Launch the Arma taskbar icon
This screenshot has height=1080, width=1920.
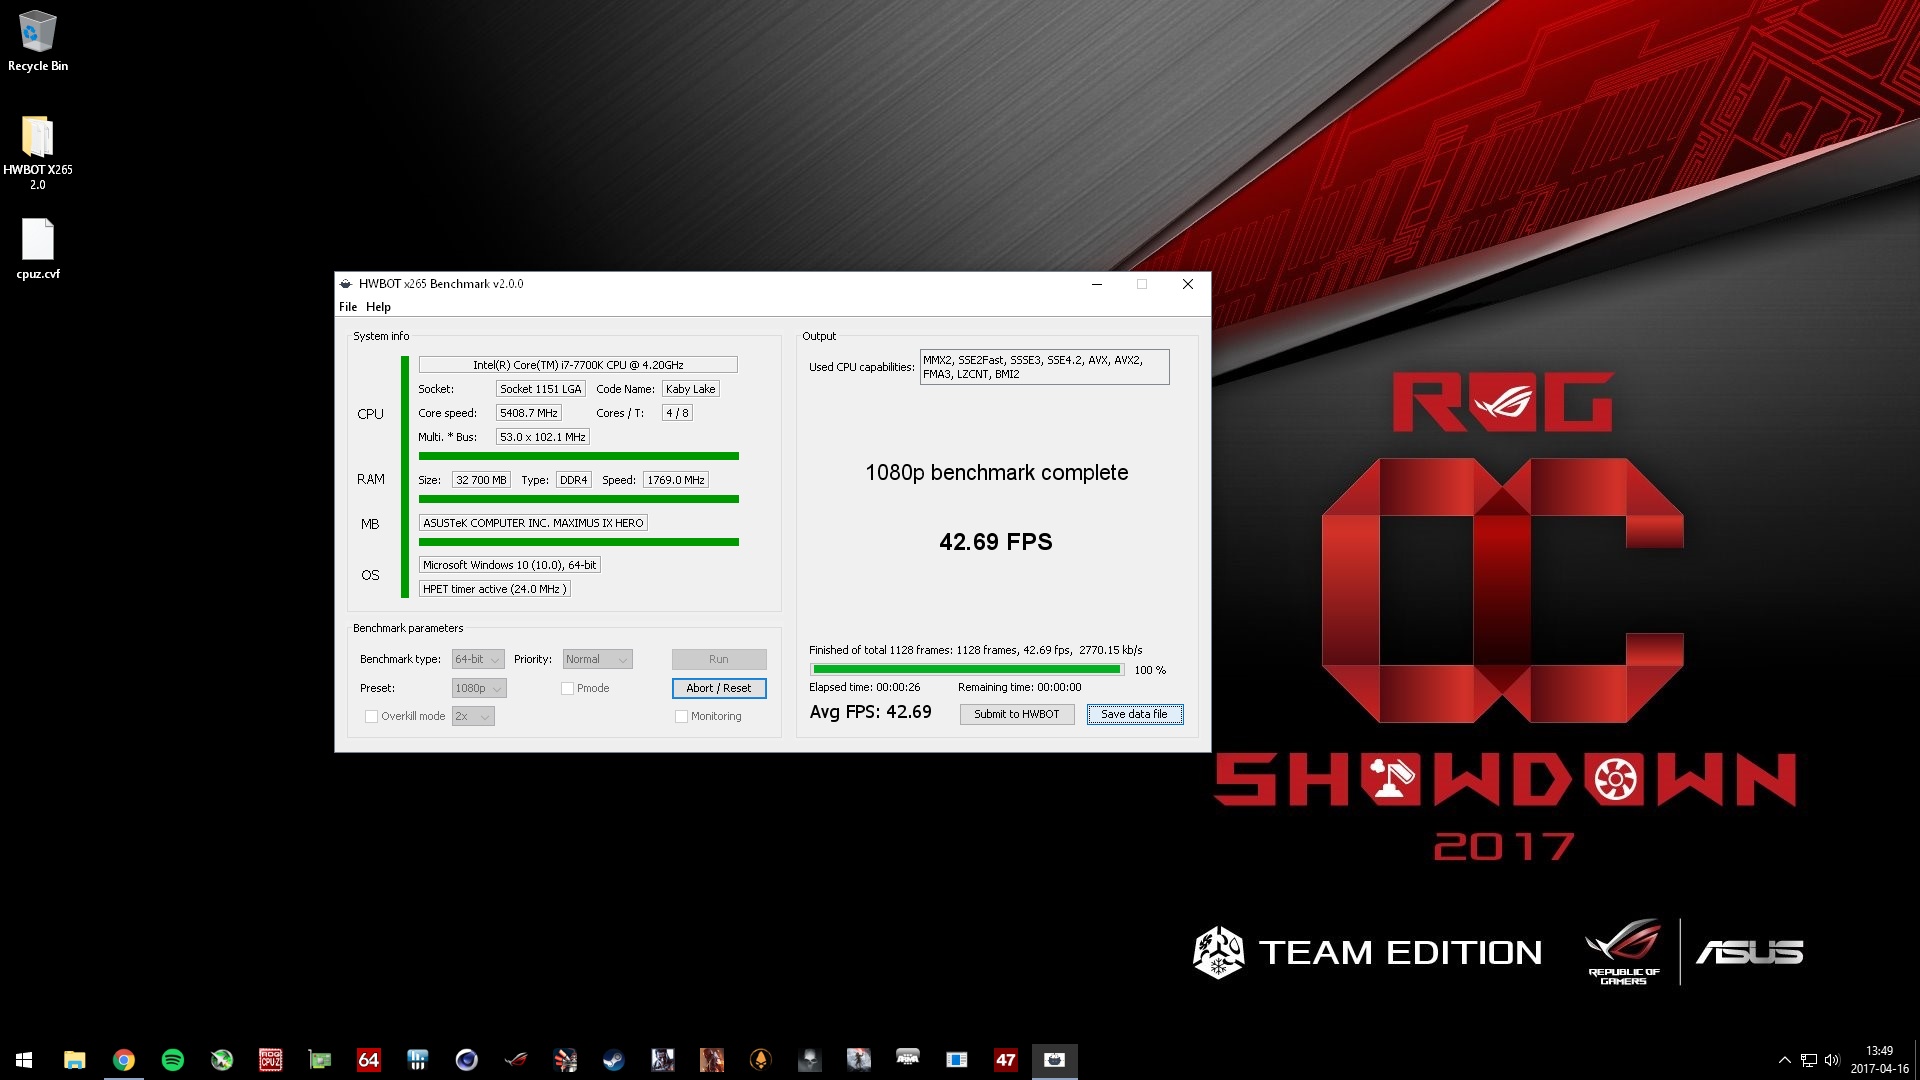[x=907, y=1059]
